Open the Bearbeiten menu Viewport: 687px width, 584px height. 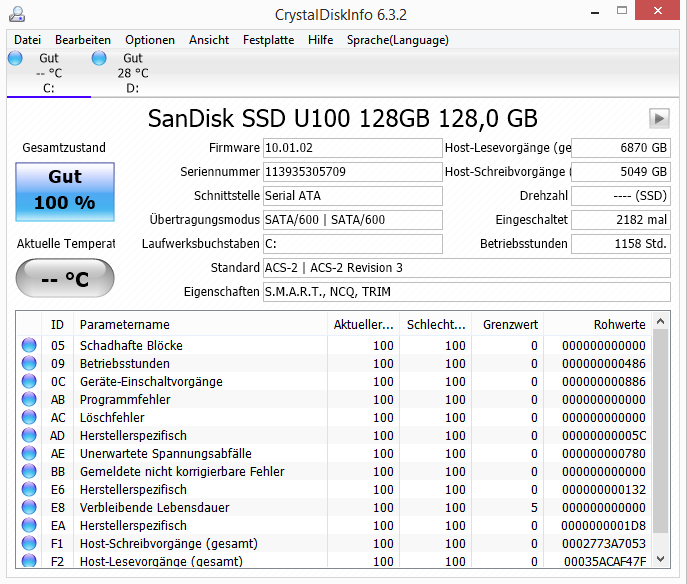coord(83,40)
